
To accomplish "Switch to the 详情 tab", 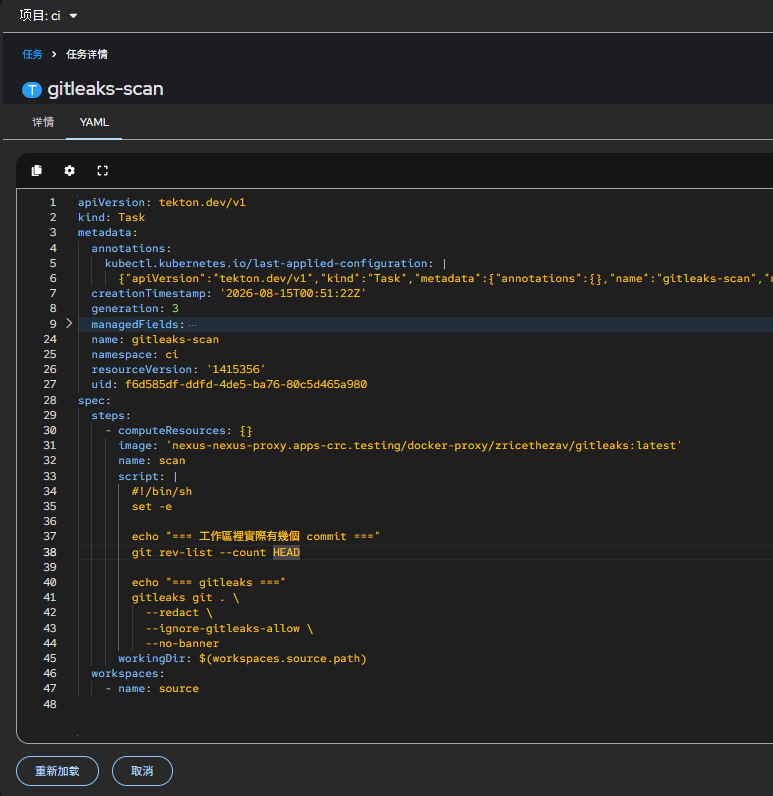I will point(43,122).
